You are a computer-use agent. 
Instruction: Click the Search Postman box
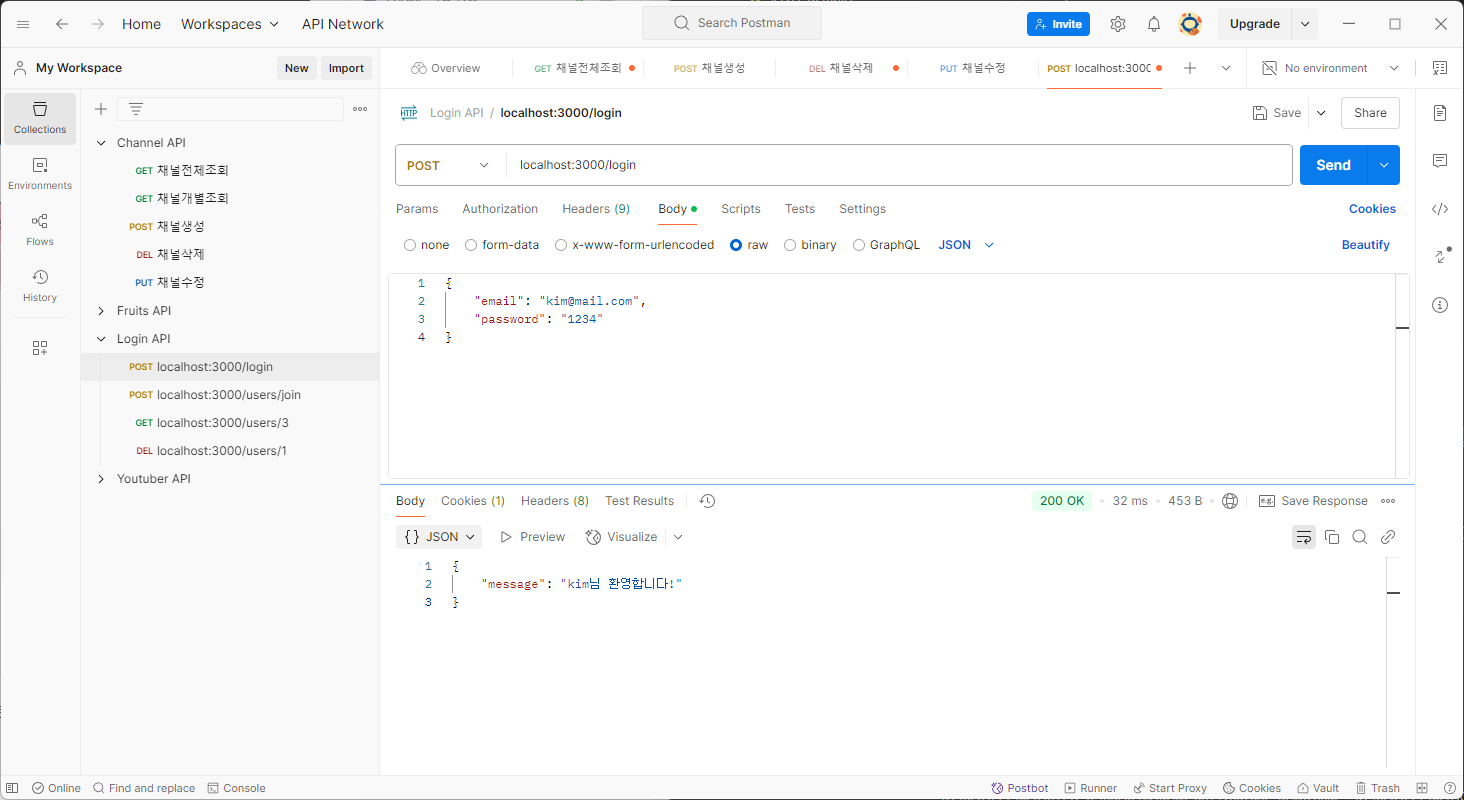(x=732, y=23)
